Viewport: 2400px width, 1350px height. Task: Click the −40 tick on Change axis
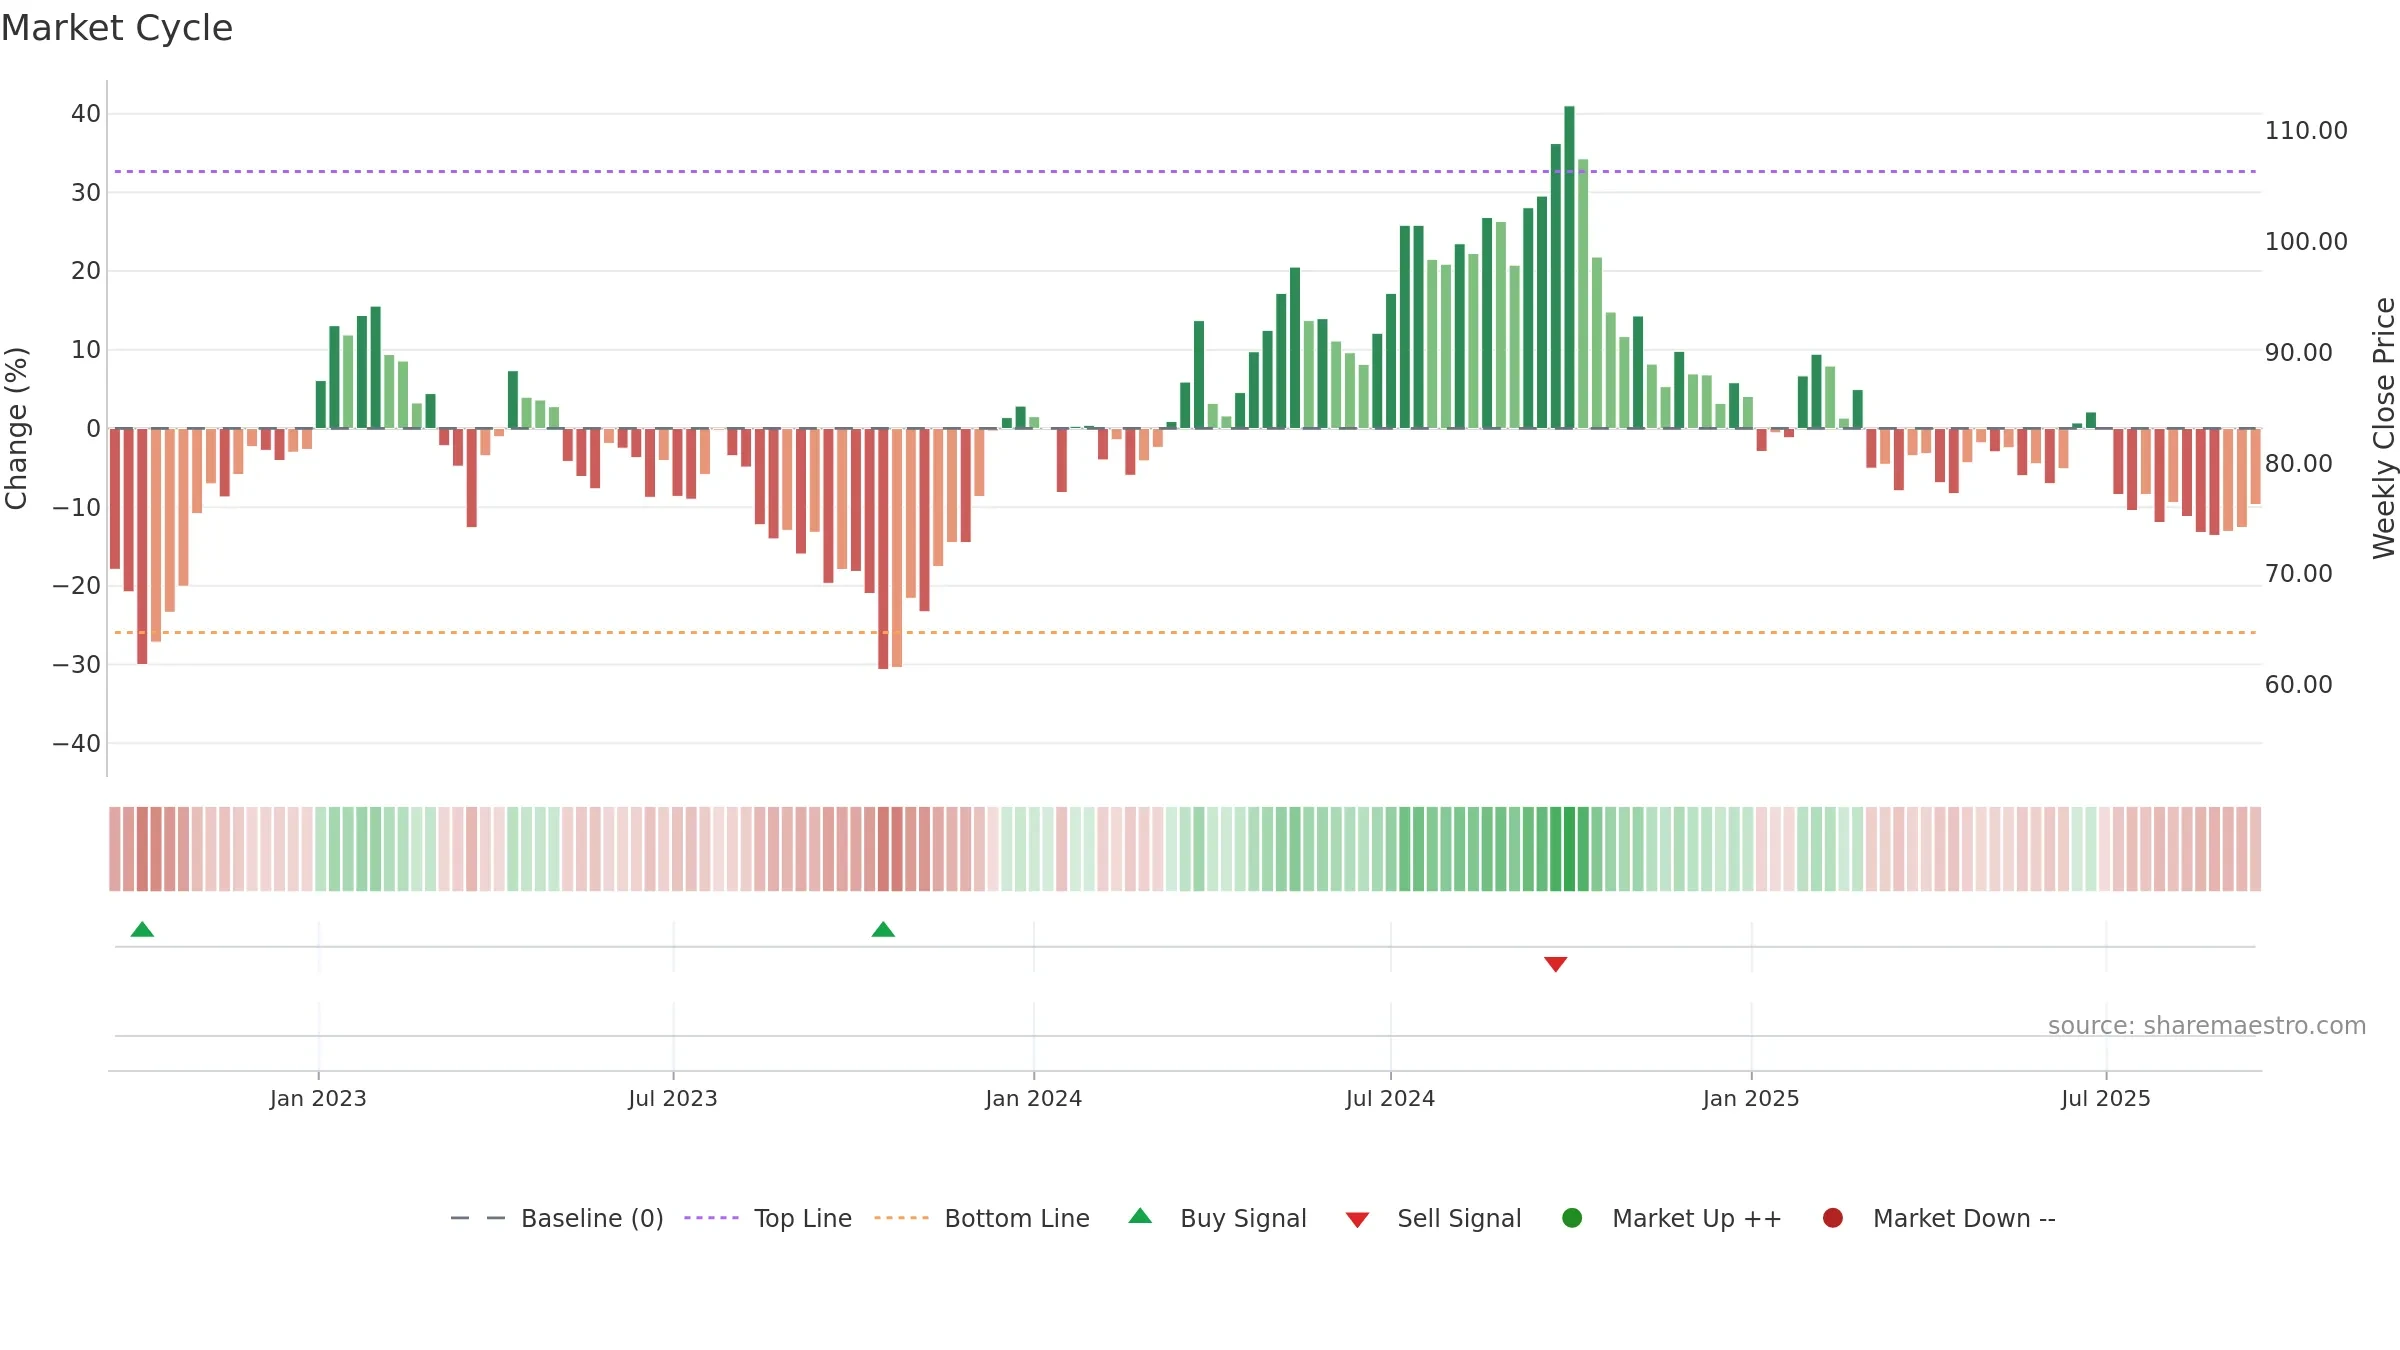[77, 744]
